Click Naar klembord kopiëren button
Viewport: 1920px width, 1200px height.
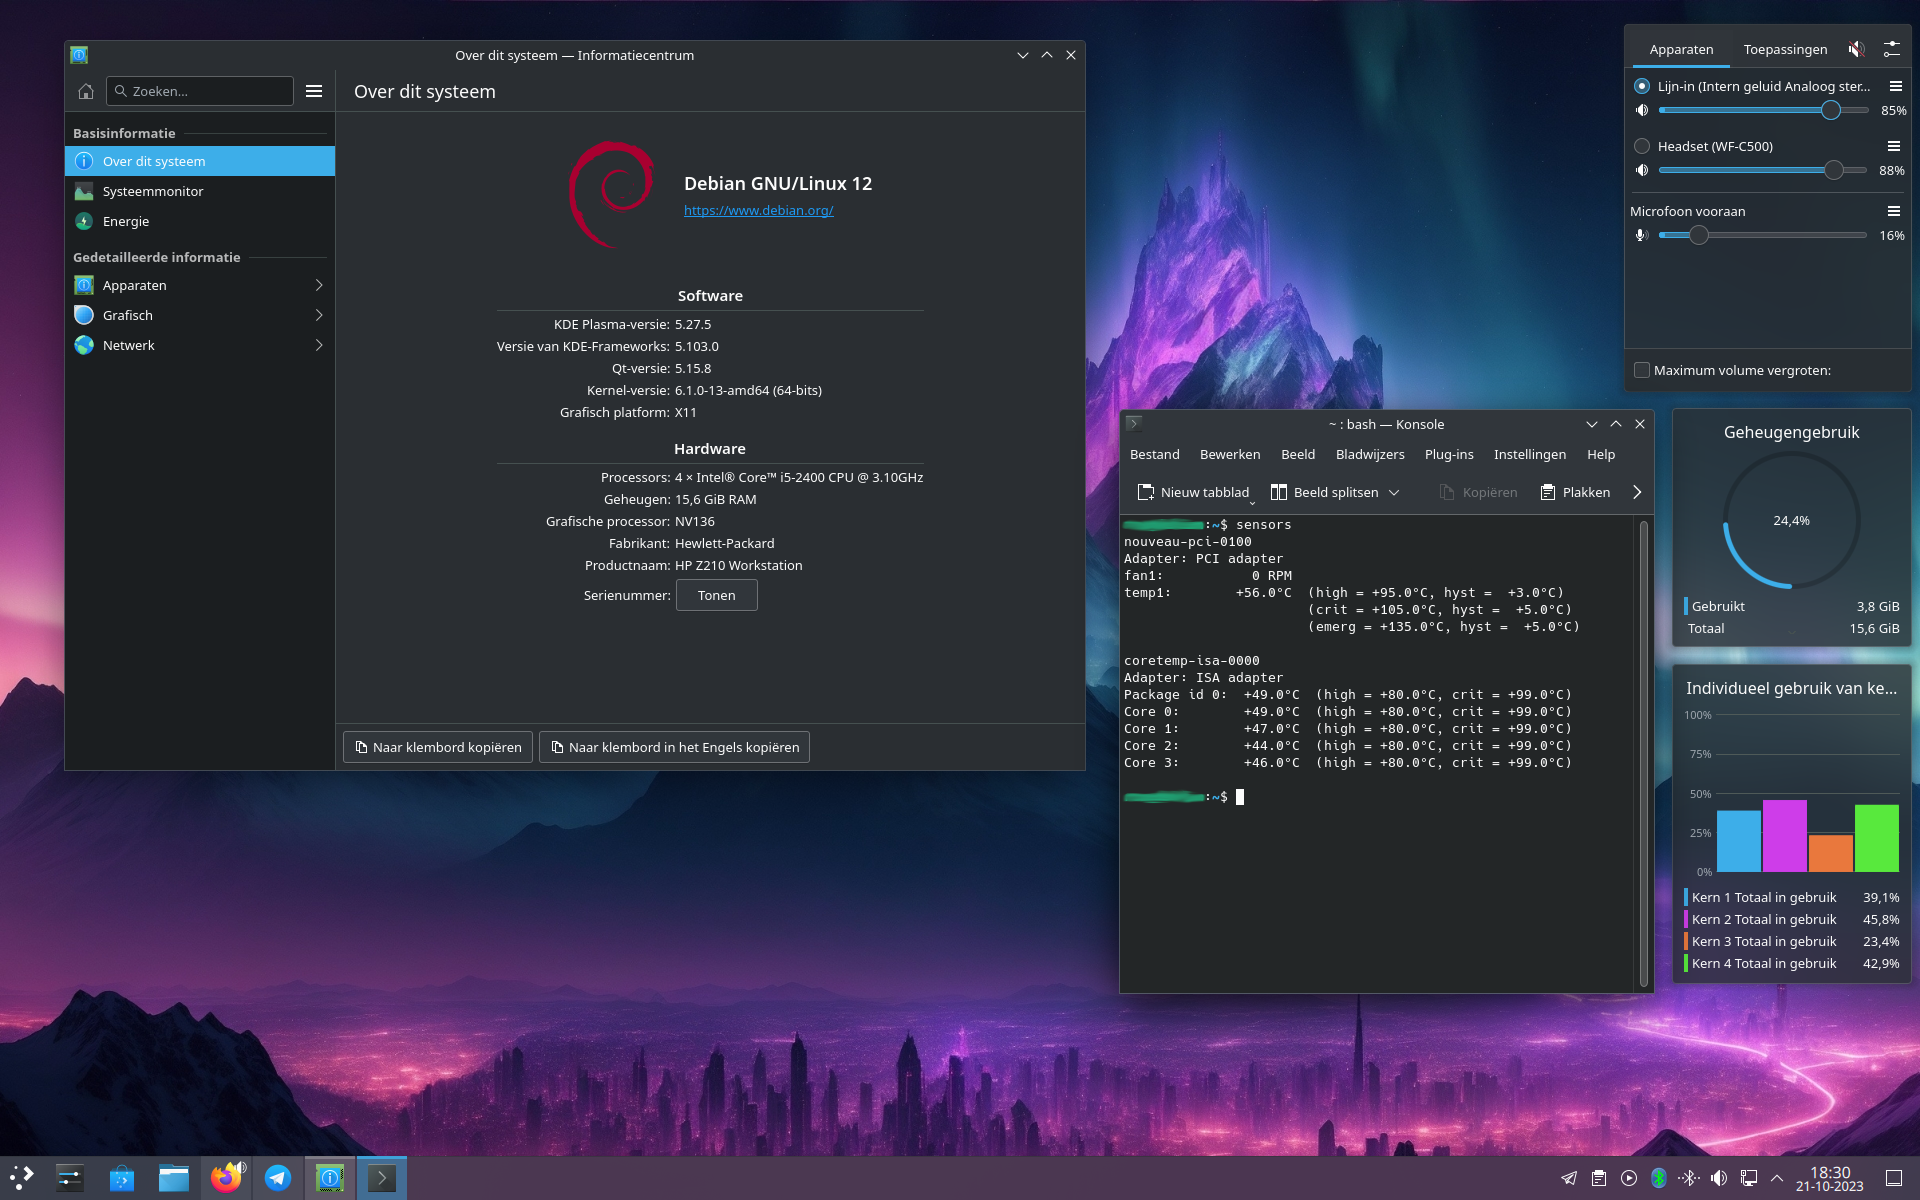point(438,747)
